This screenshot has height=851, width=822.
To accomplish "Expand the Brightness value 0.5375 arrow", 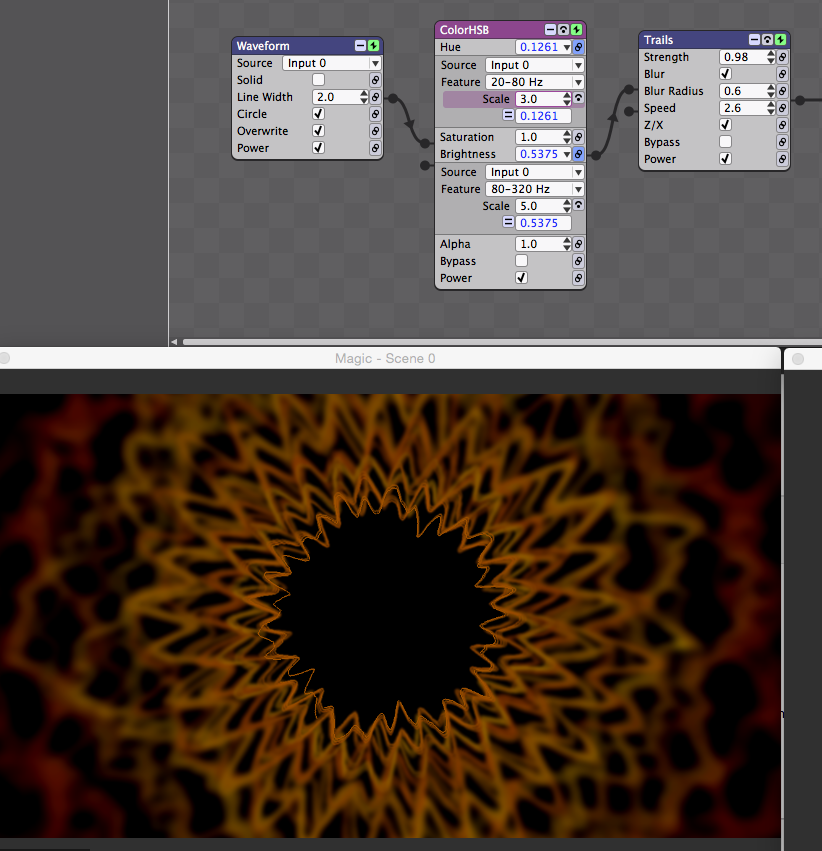I will click(x=567, y=155).
